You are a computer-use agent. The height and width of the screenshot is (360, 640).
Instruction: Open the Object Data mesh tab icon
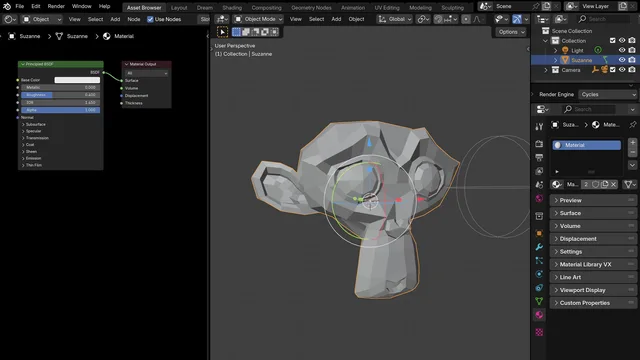pyautogui.click(x=539, y=301)
